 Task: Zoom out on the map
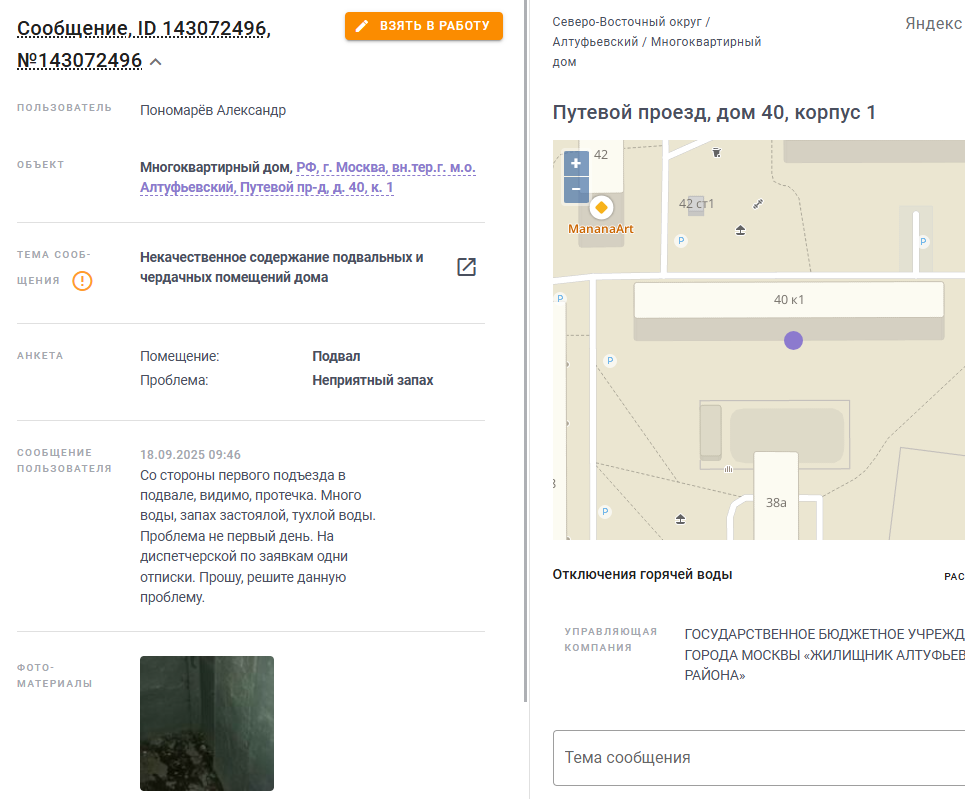click(x=576, y=190)
